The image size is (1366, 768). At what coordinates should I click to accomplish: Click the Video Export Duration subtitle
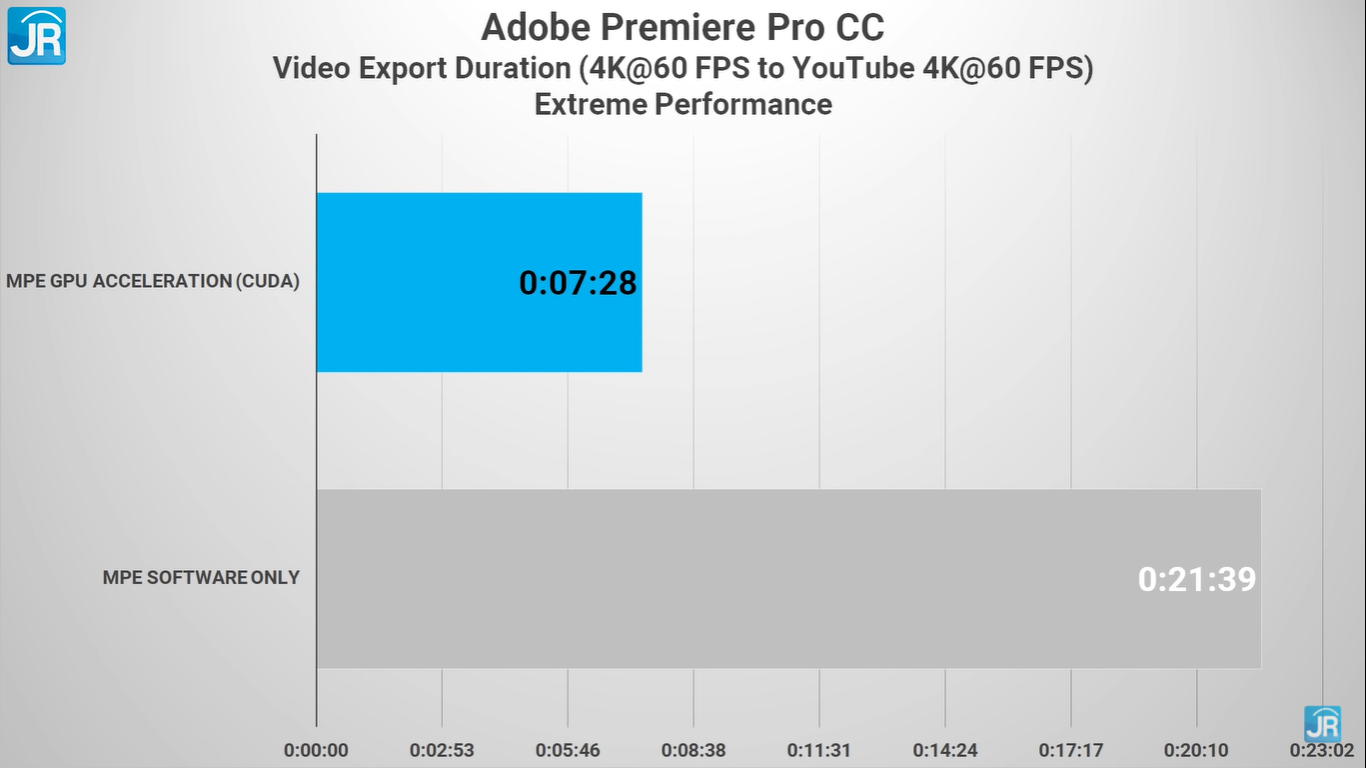[682, 68]
